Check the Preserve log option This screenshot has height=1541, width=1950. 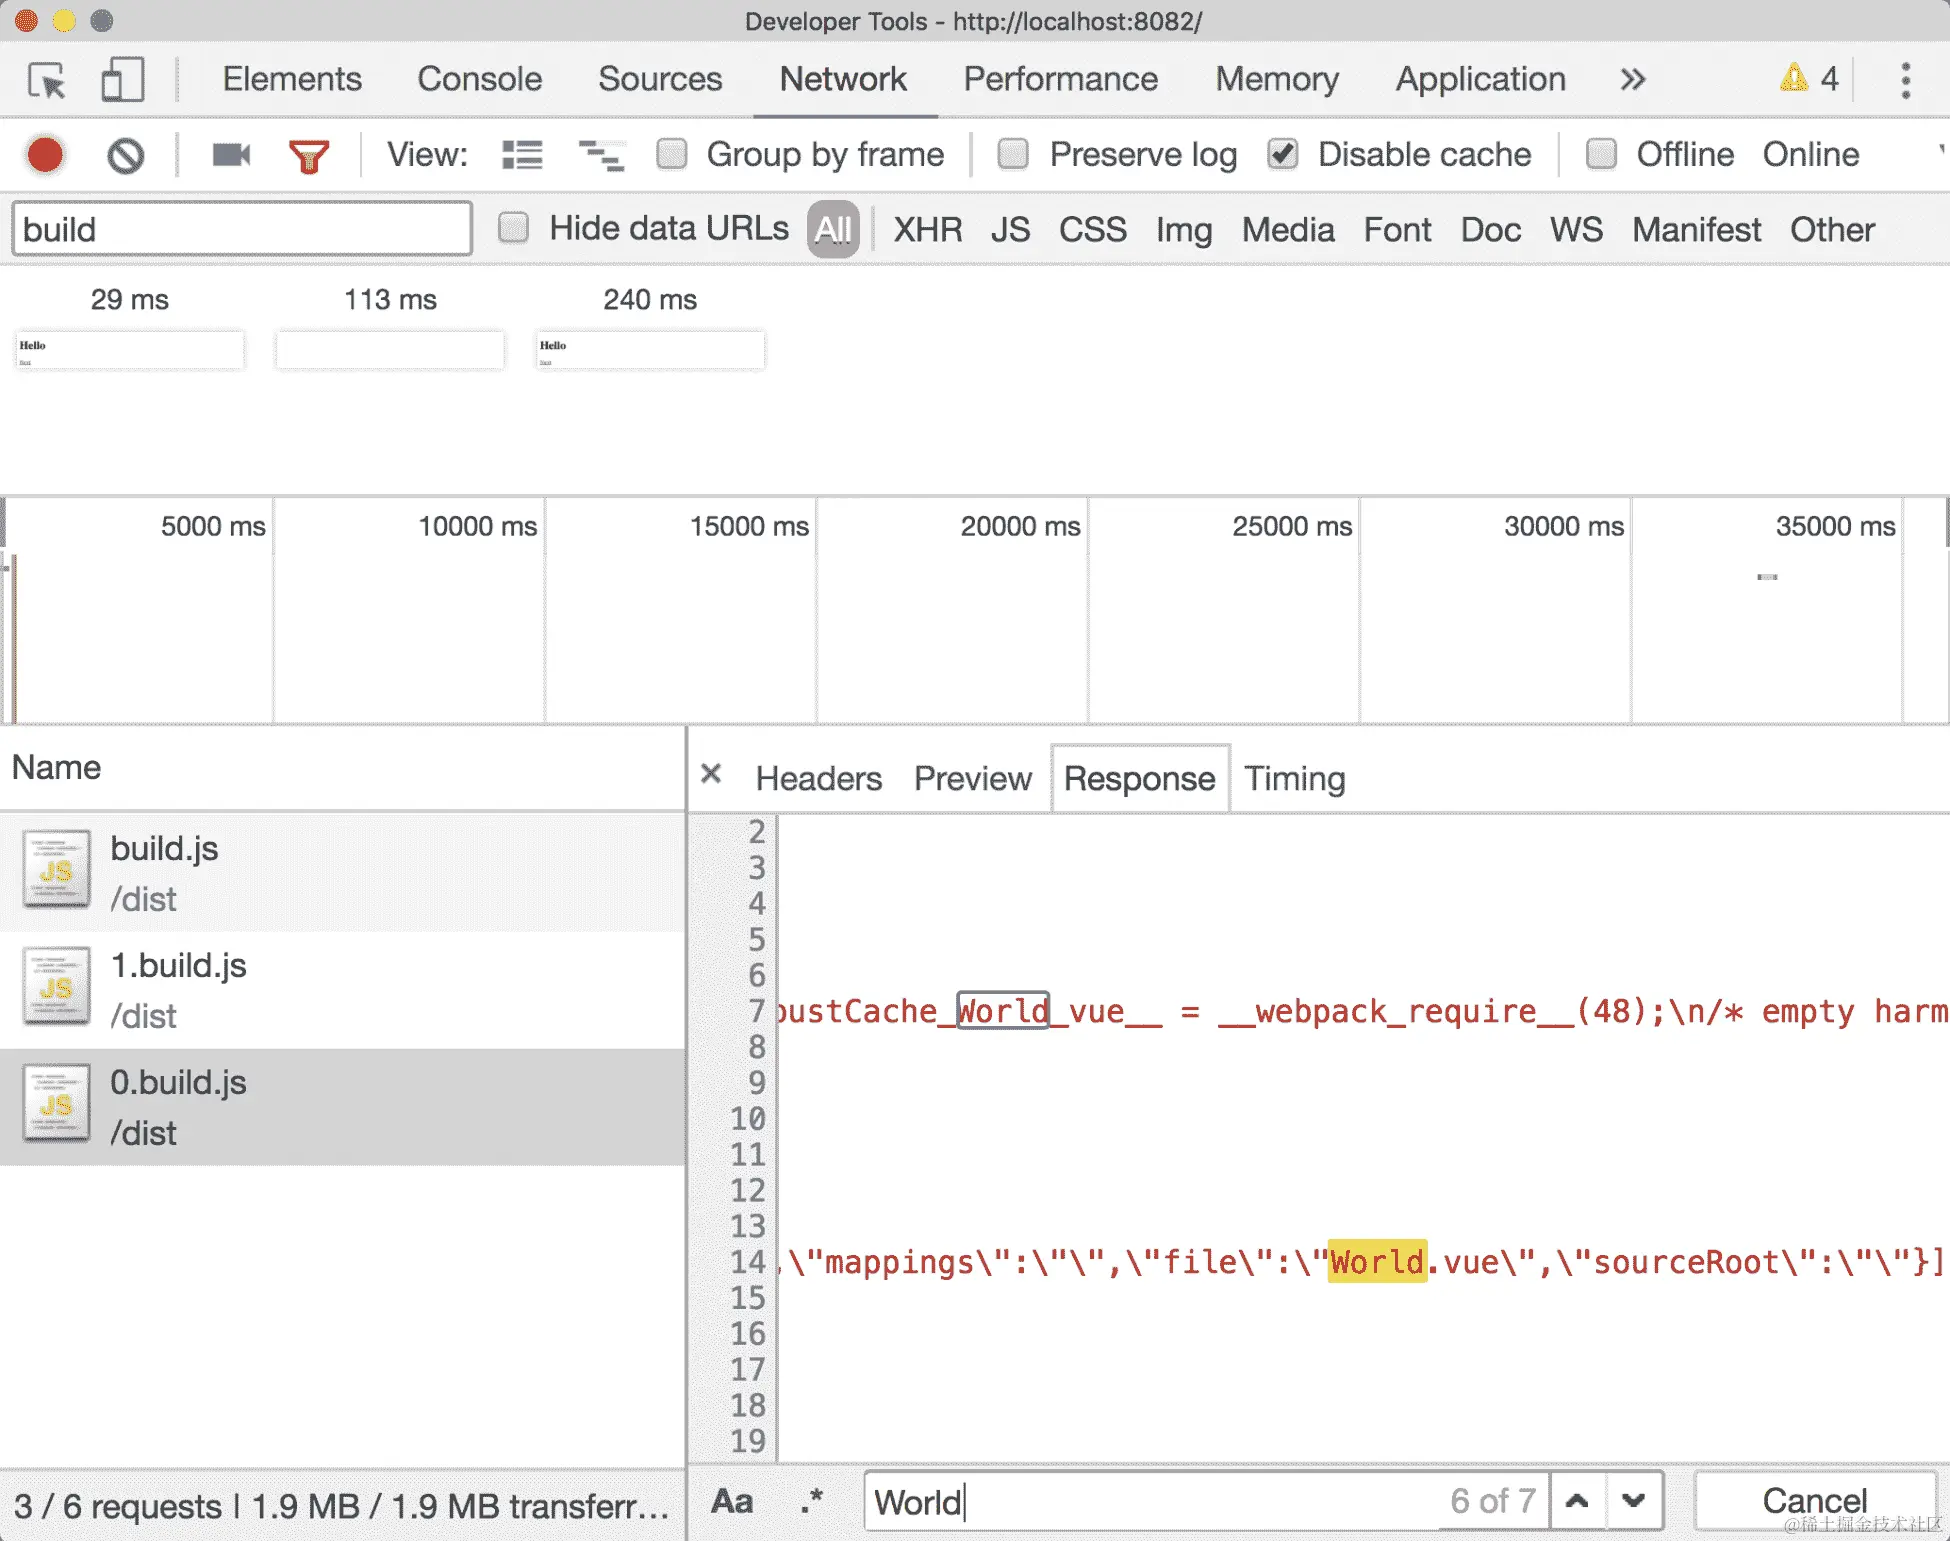[1014, 154]
